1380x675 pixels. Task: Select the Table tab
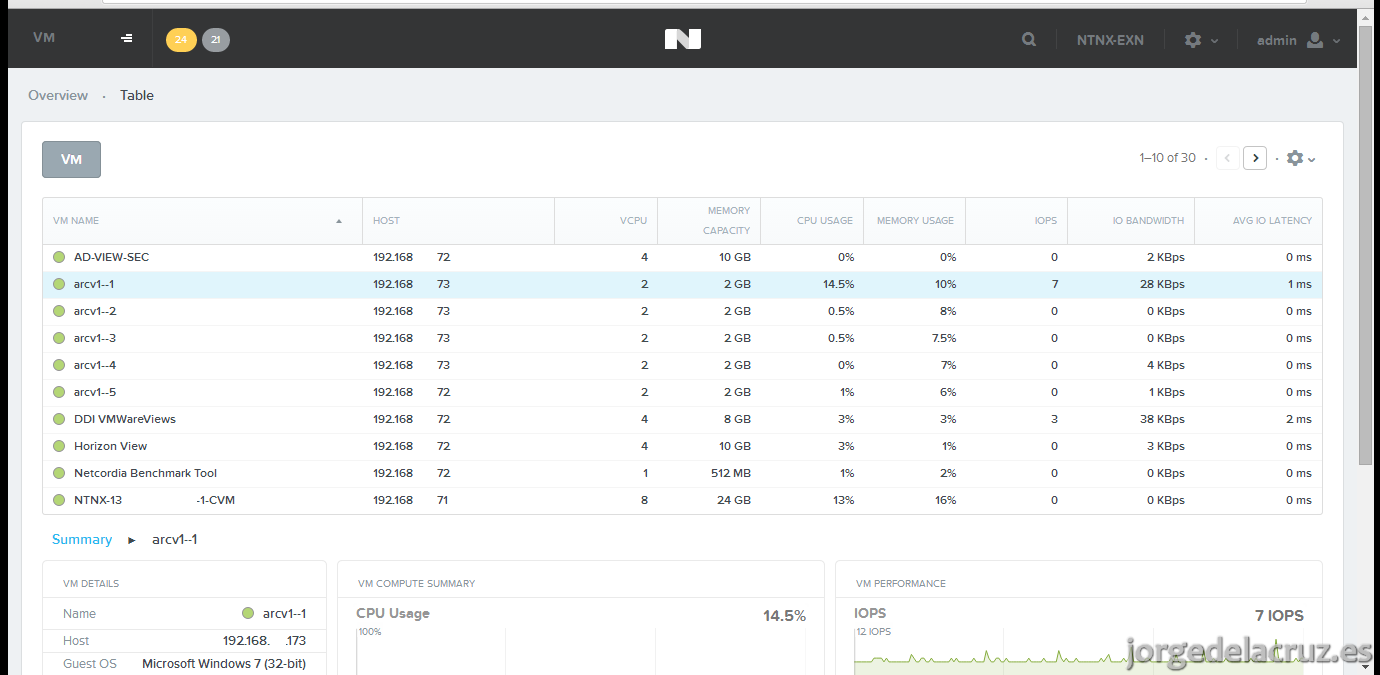click(137, 95)
